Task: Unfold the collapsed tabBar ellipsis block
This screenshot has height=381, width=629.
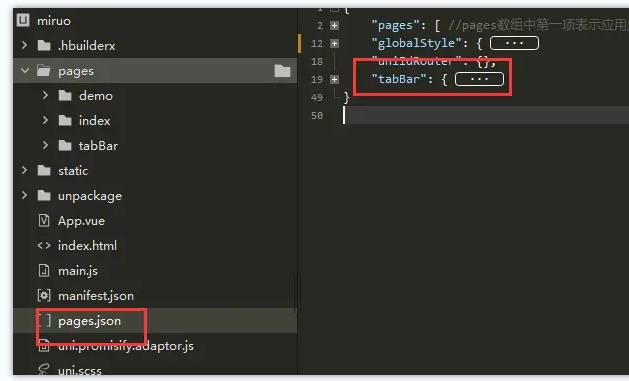Action: (x=479, y=79)
